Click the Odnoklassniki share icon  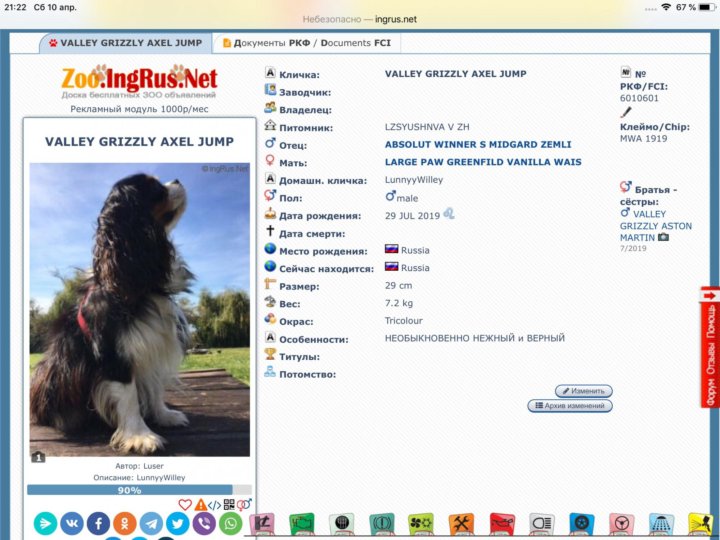coord(125,523)
